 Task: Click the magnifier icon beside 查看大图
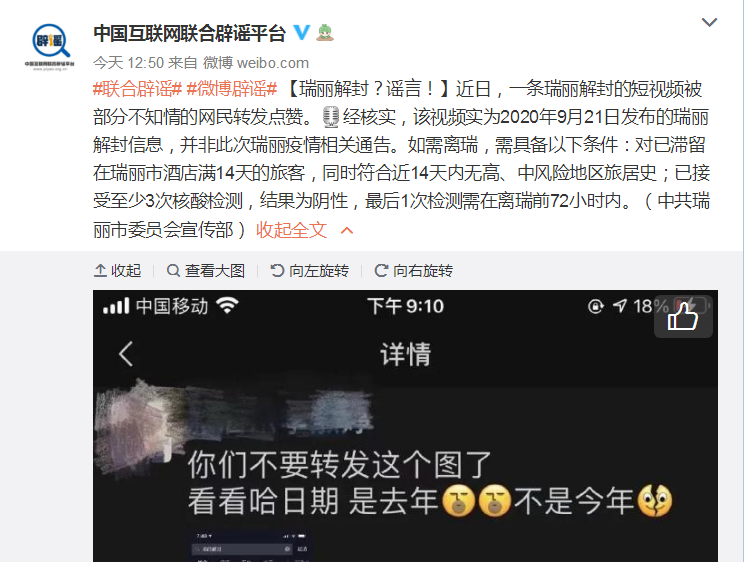click(173, 271)
